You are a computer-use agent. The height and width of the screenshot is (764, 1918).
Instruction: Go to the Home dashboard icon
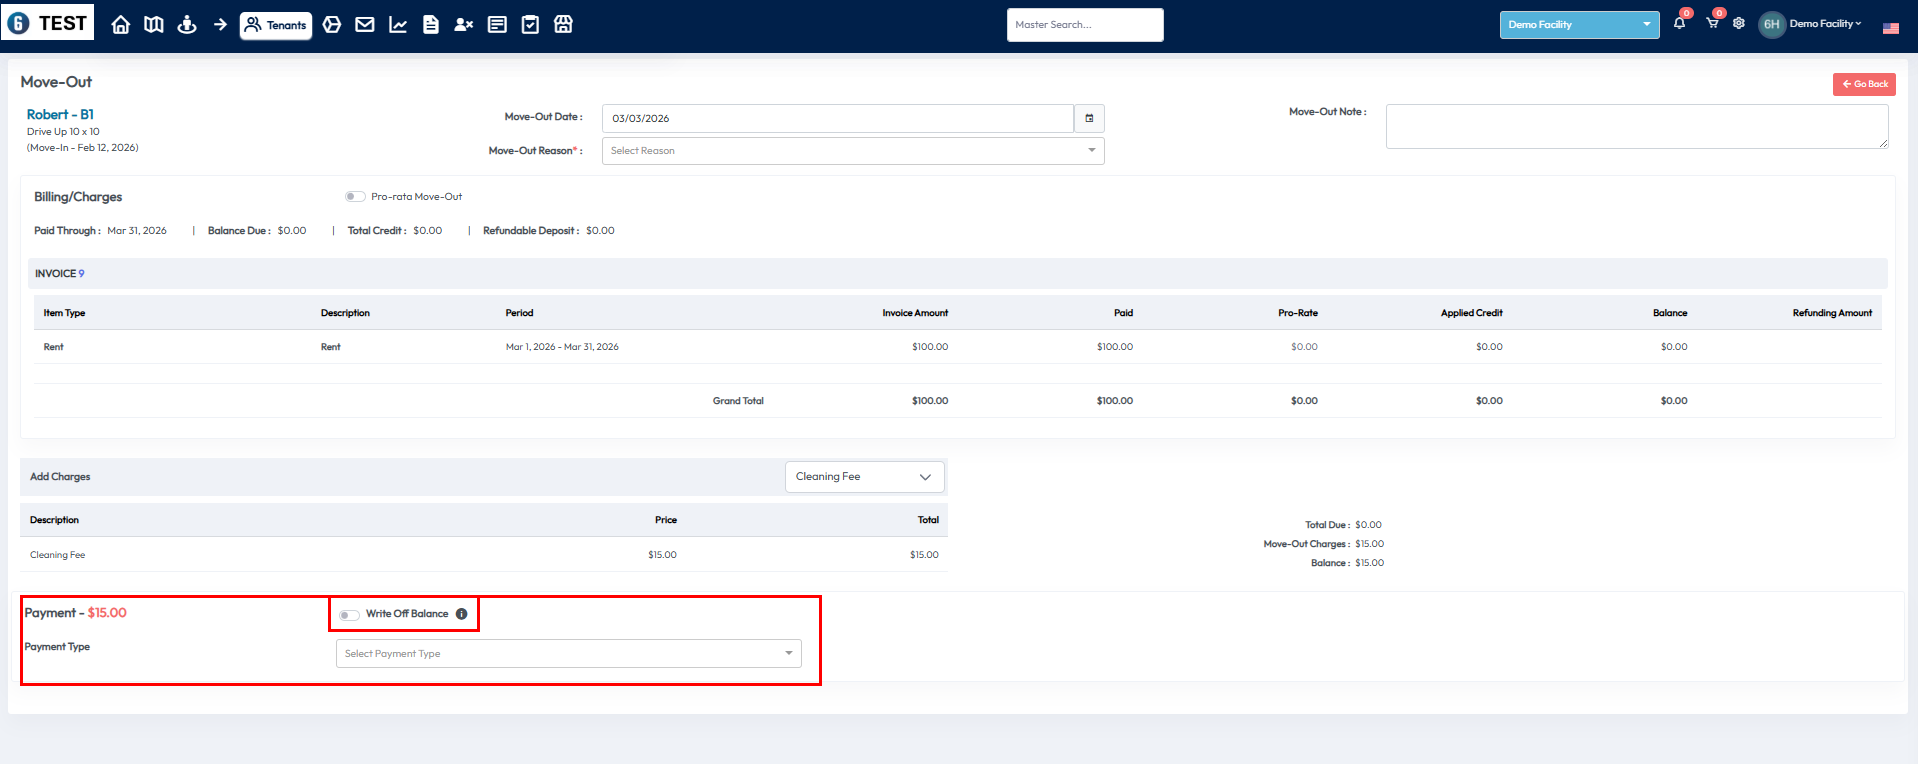coord(121,25)
